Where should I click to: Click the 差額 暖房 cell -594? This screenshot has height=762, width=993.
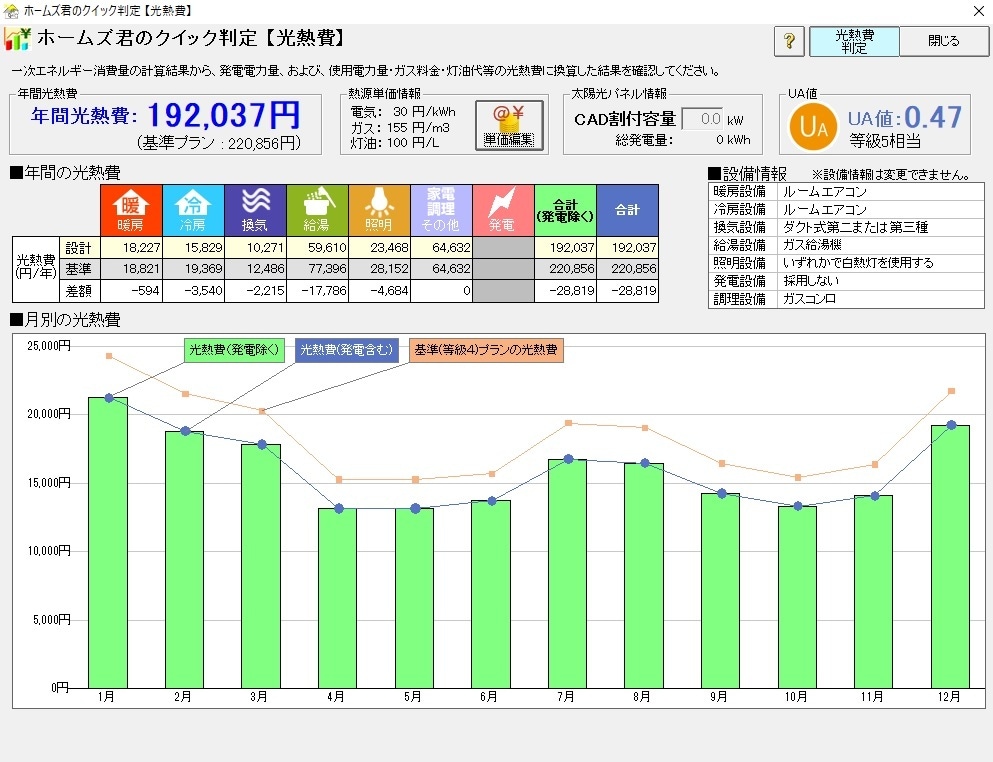[131, 291]
